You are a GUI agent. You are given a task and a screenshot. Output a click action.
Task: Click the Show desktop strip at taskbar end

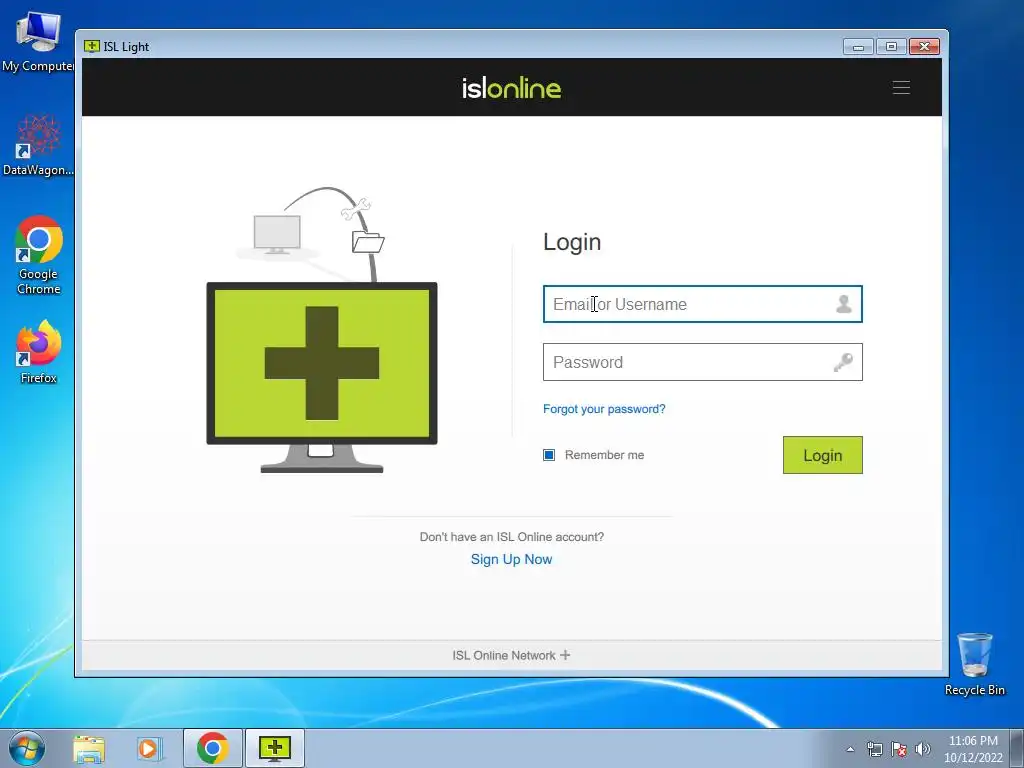[1017, 749]
